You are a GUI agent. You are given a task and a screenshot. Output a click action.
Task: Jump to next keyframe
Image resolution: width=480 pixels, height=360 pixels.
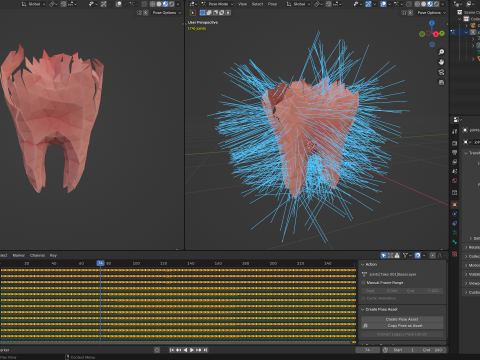coord(199,350)
